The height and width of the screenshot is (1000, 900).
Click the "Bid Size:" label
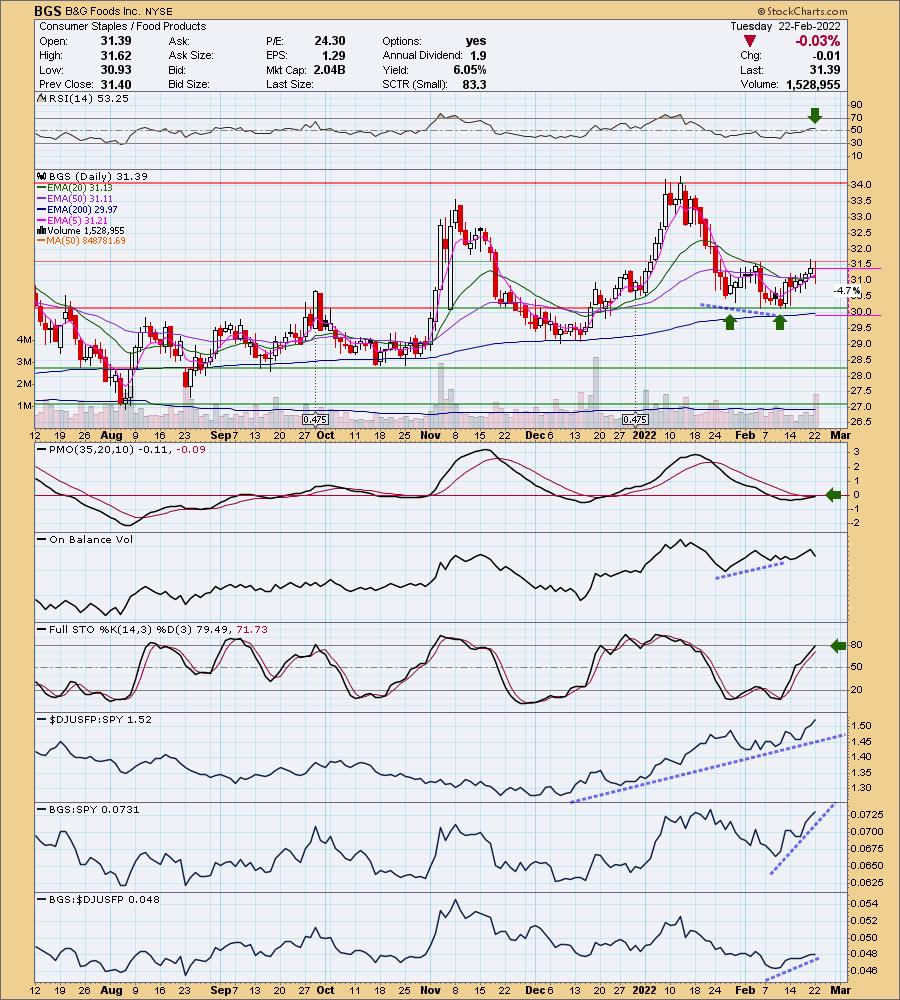coord(189,84)
